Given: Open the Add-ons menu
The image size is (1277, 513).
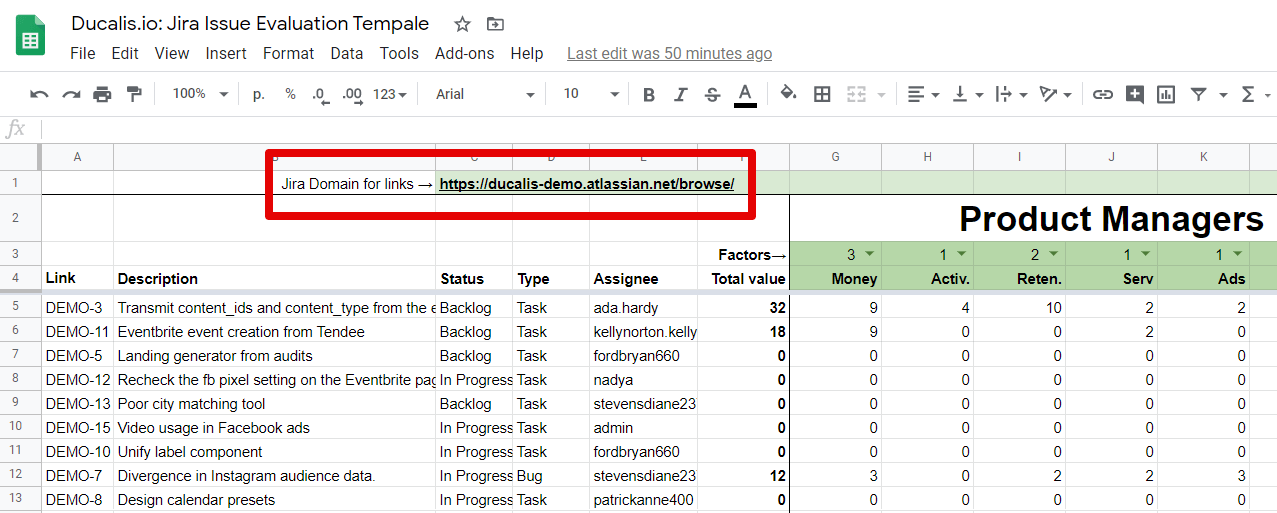Looking at the screenshot, I should point(464,53).
